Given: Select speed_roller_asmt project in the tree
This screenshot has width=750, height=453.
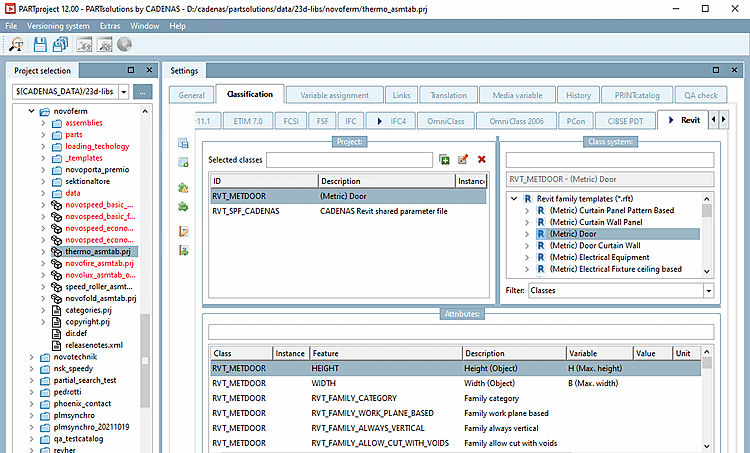Looking at the screenshot, I should click(x=99, y=285).
